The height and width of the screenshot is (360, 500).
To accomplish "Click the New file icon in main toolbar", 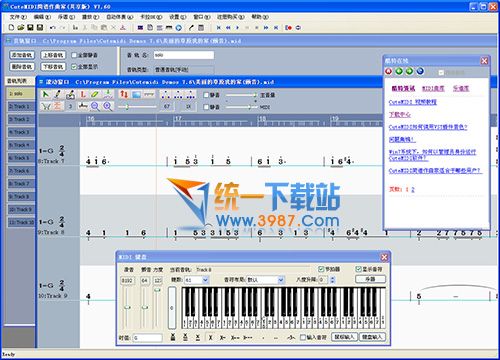I will [x=11, y=28].
